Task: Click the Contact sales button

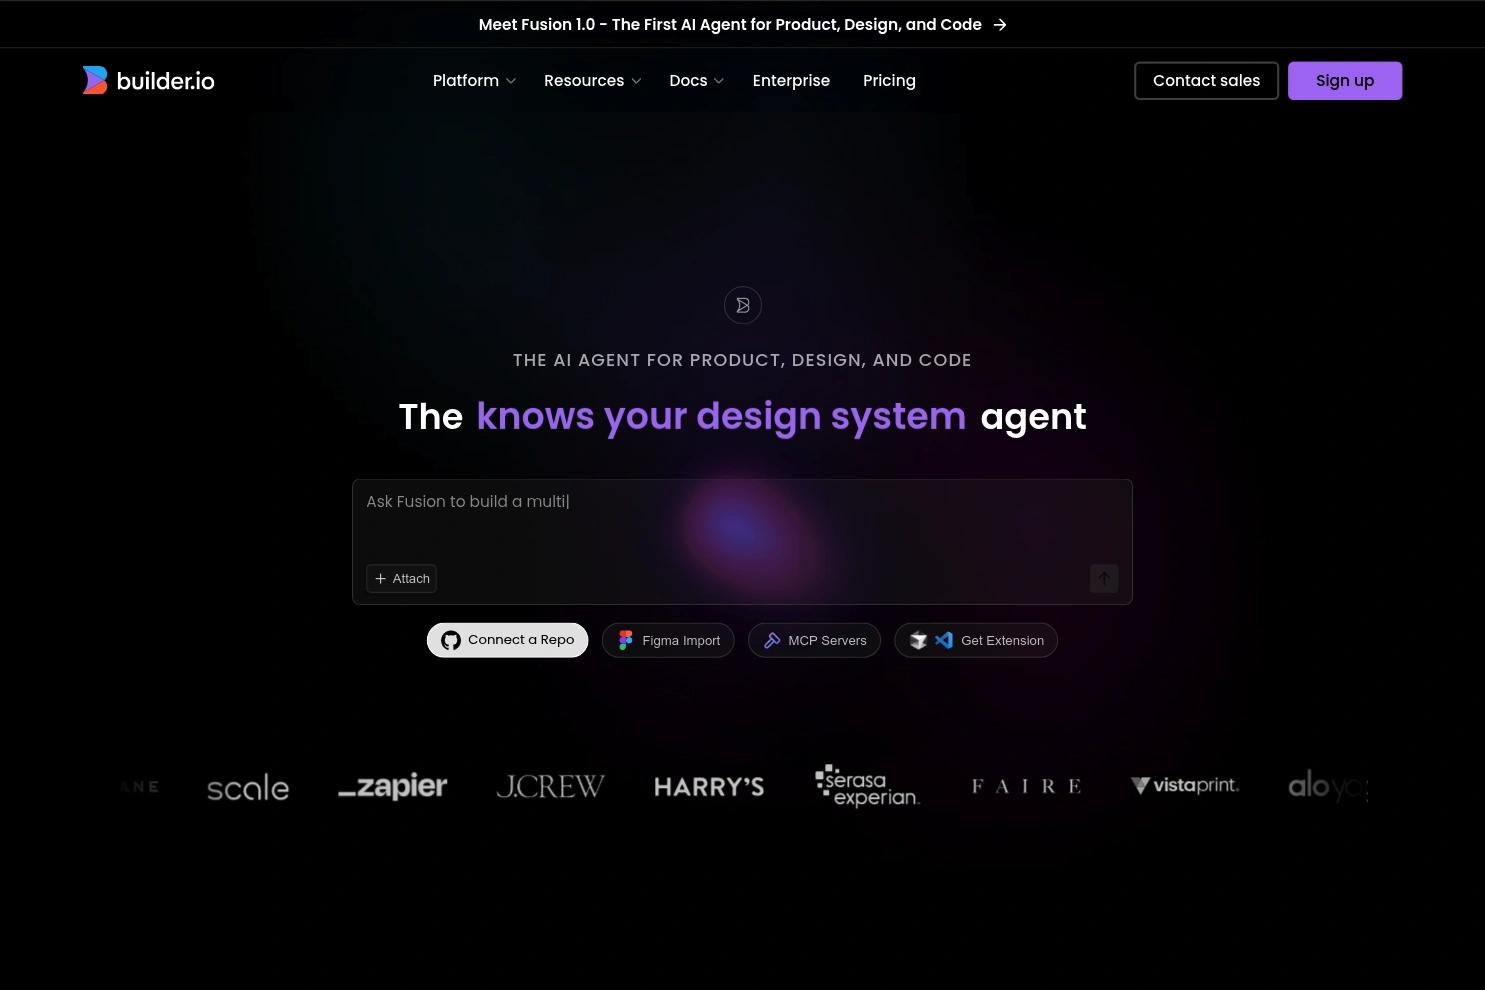Action: click(x=1206, y=81)
